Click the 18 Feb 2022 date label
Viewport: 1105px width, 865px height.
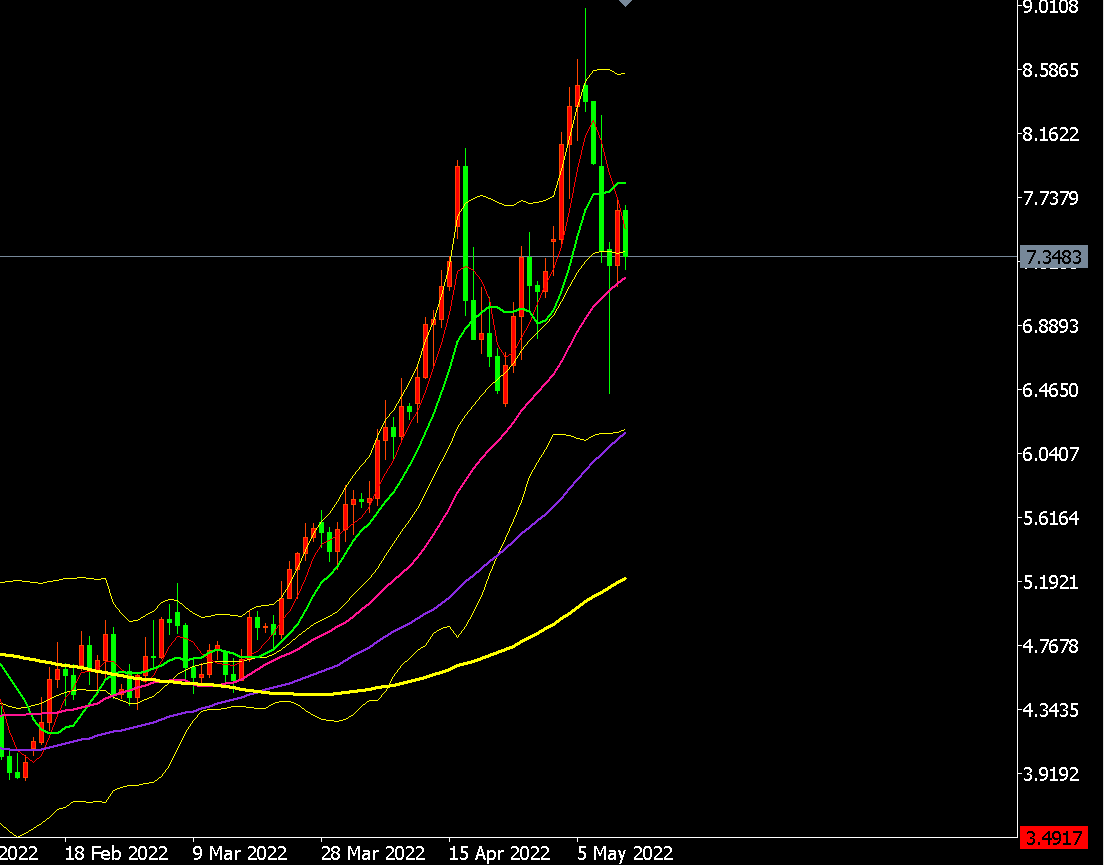pyautogui.click(x=116, y=854)
